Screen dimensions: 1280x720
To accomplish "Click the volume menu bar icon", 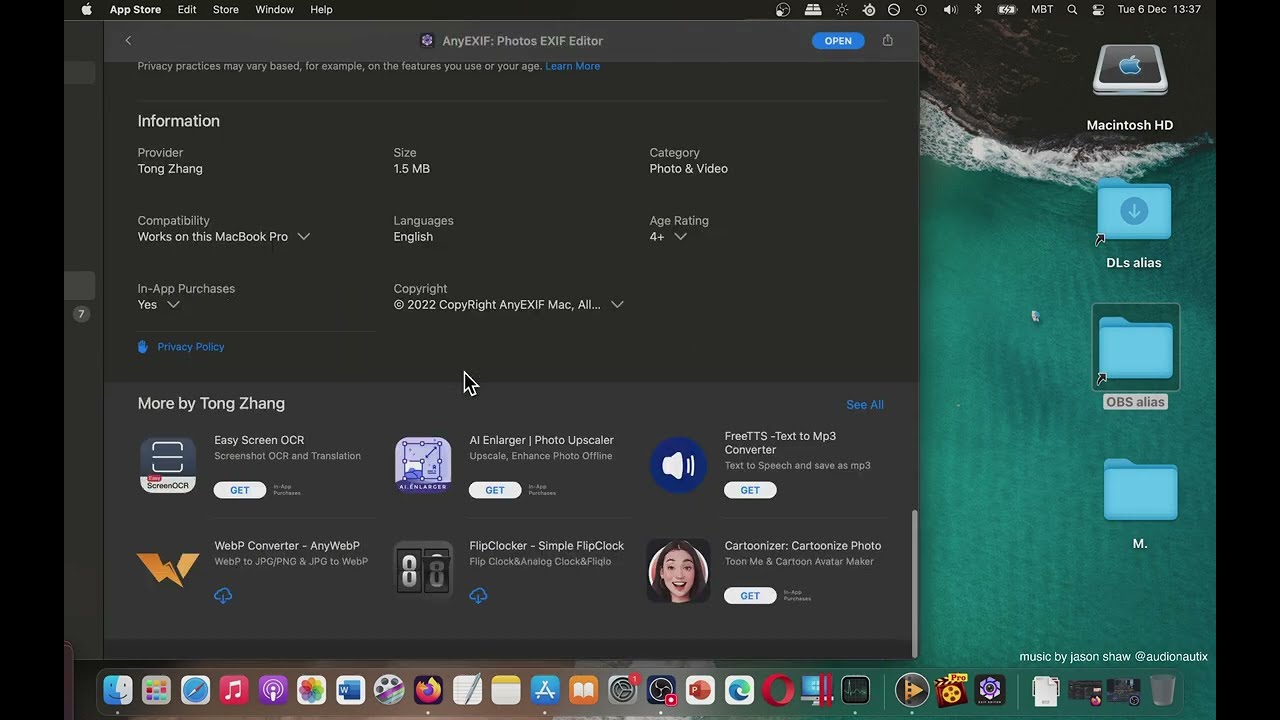I will coord(950,9).
